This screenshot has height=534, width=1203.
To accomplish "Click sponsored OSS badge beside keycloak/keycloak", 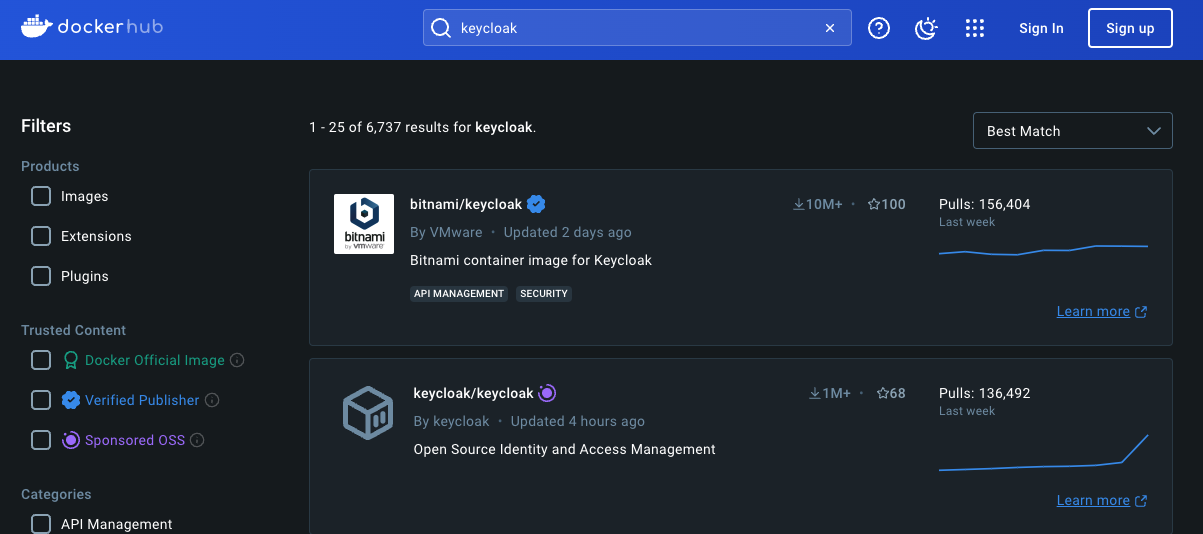I will click(548, 393).
